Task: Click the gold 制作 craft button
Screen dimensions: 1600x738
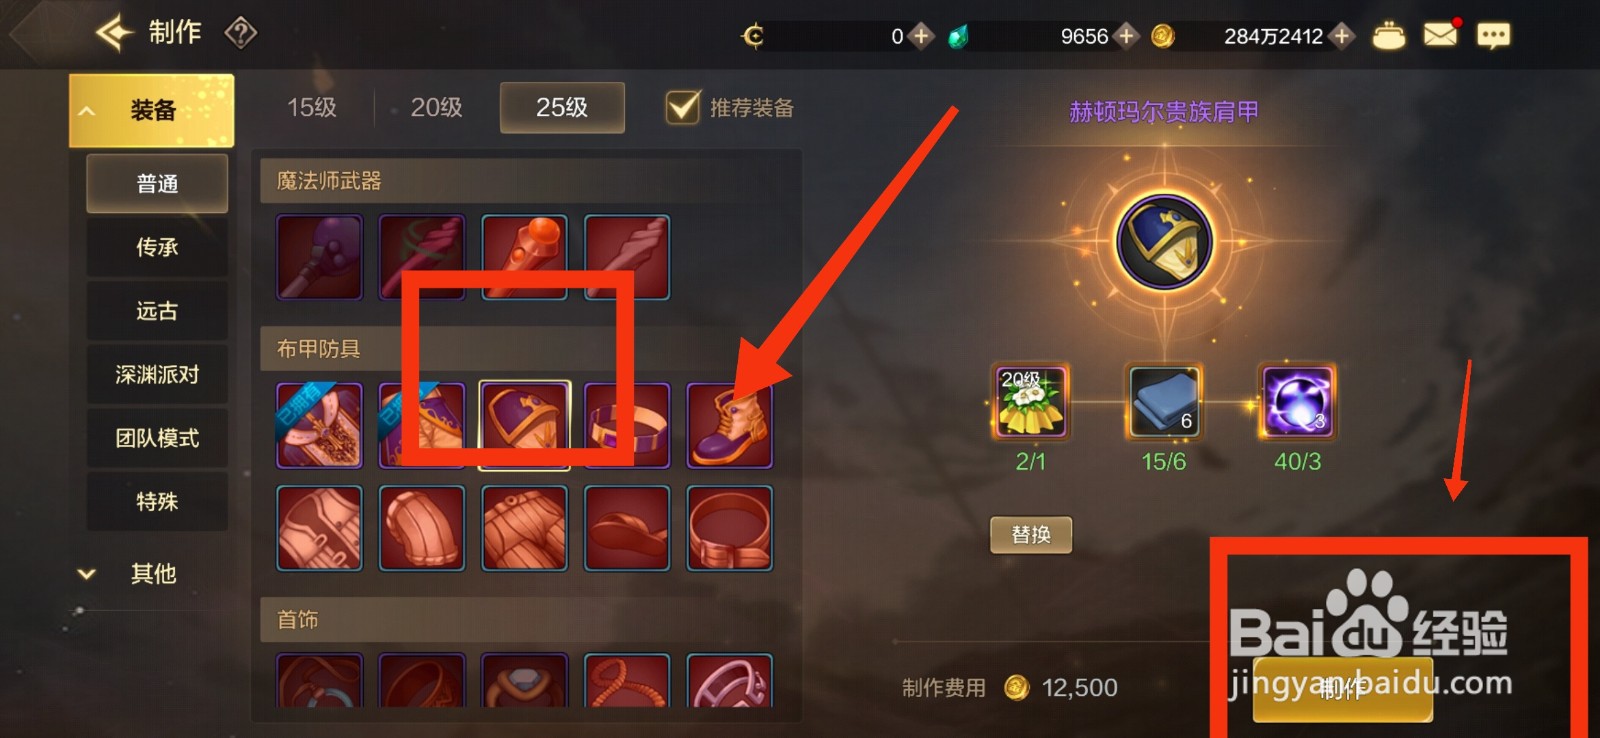Action: (1342, 689)
